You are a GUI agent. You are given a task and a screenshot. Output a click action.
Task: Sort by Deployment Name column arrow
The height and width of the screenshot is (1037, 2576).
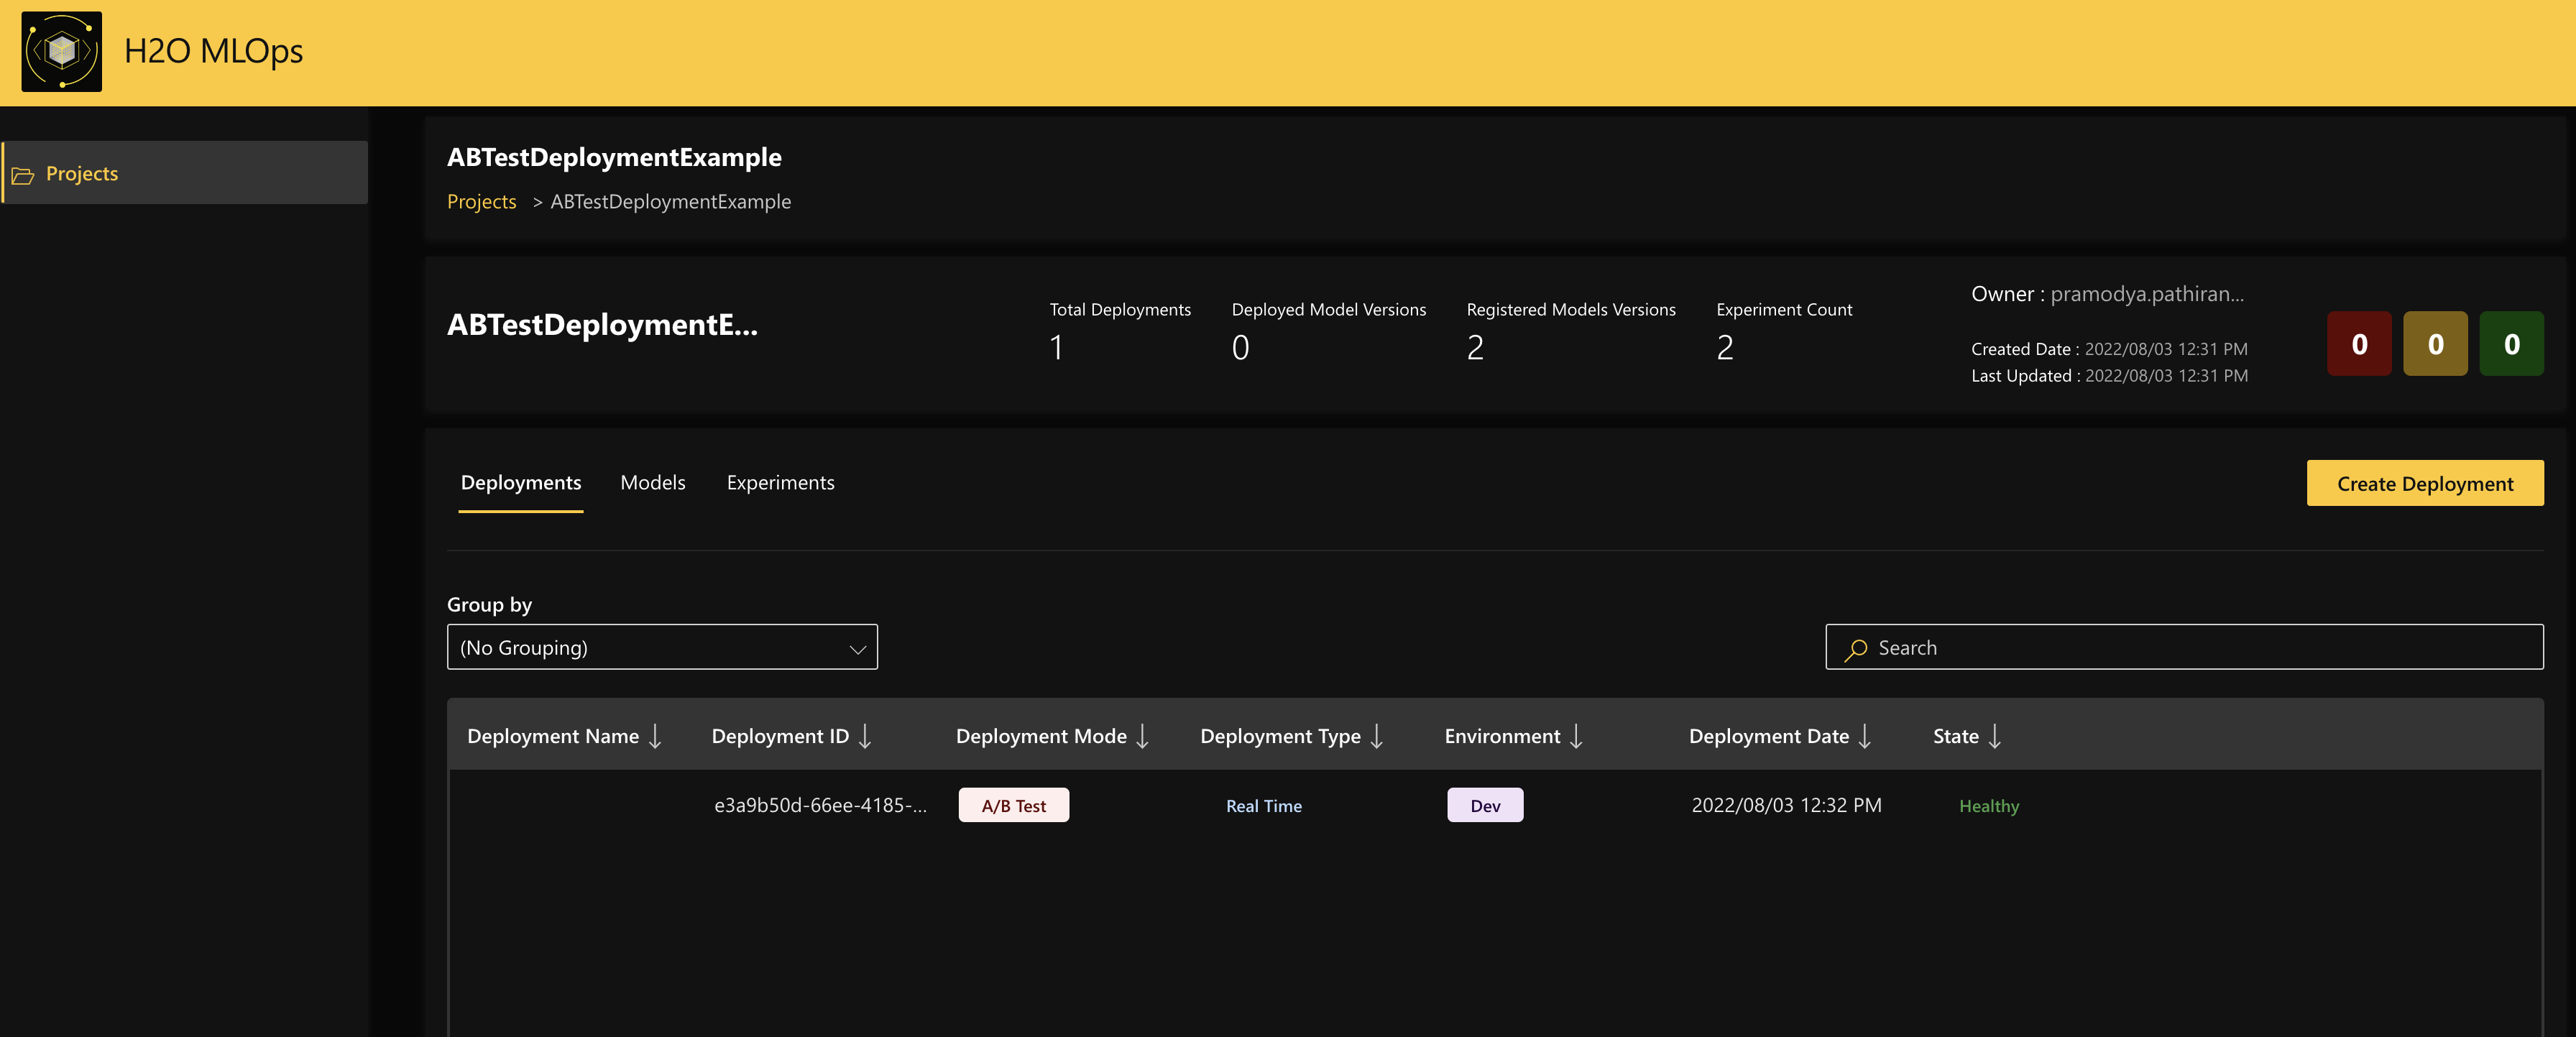pos(655,736)
